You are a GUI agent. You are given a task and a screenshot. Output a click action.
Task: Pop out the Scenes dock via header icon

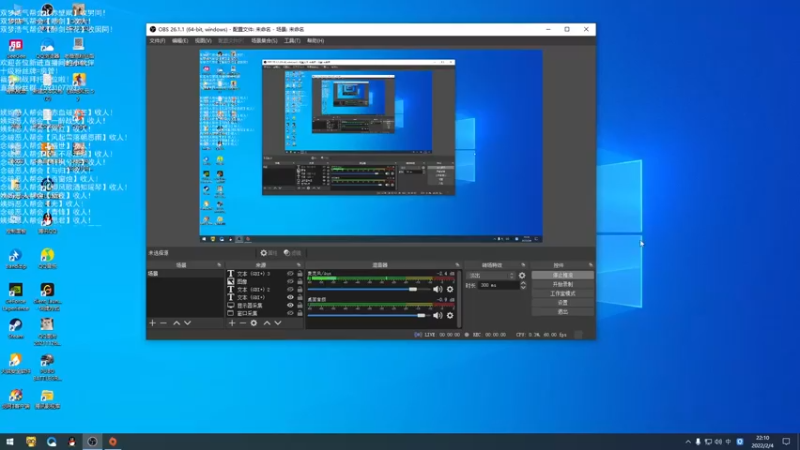tap(219, 265)
